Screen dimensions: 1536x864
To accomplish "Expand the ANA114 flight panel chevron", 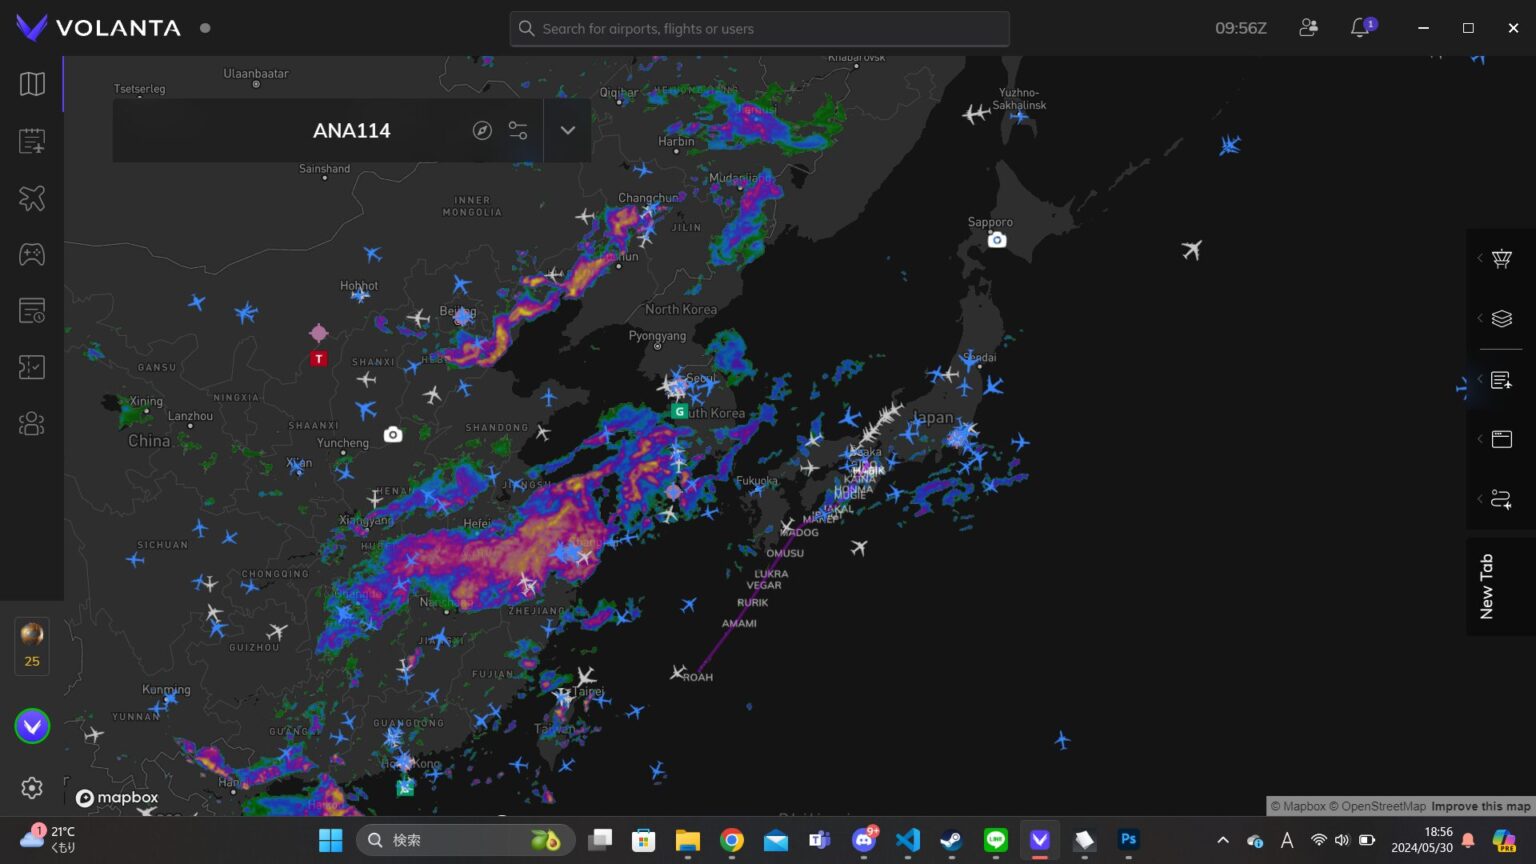I will pos(567,131).
